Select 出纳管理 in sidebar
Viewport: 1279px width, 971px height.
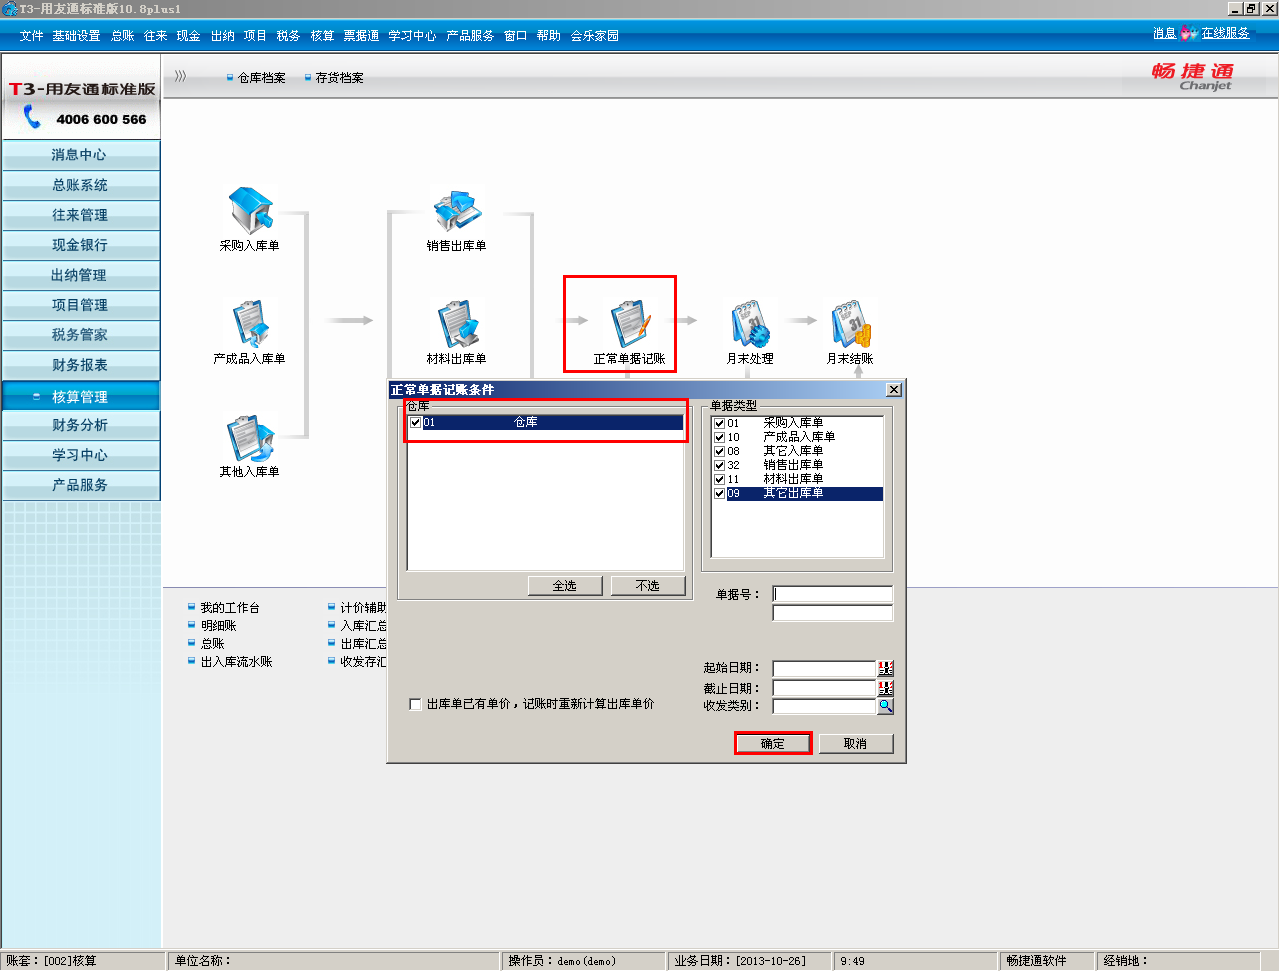coord(80,275)
